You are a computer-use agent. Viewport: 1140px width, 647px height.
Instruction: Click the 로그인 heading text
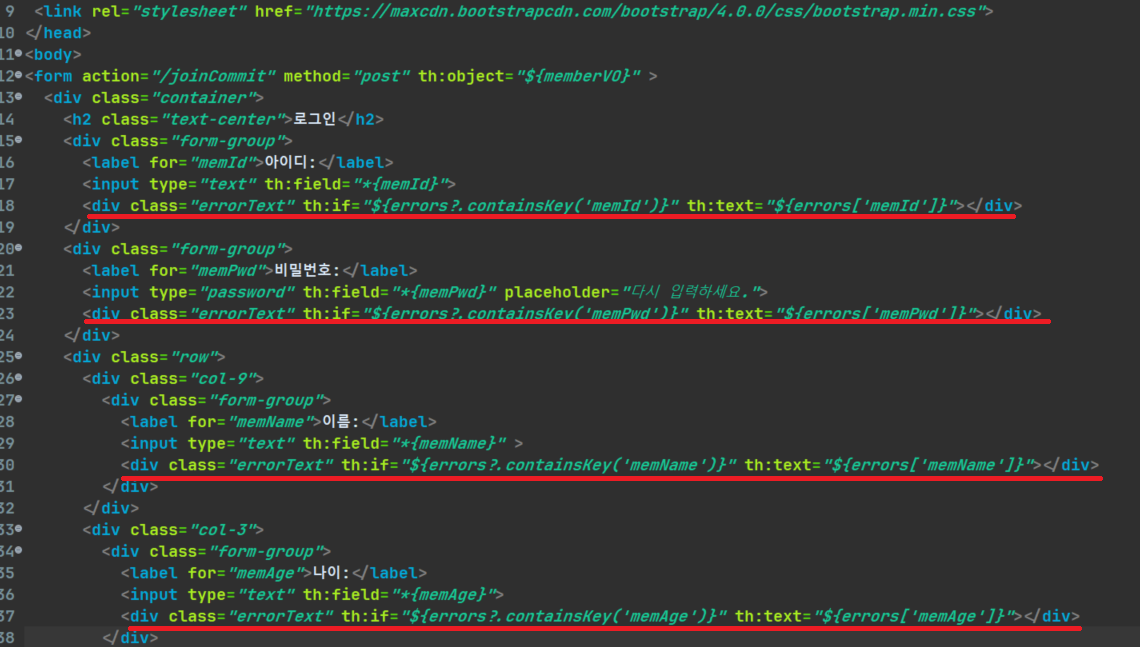click(x=314, y=119)
